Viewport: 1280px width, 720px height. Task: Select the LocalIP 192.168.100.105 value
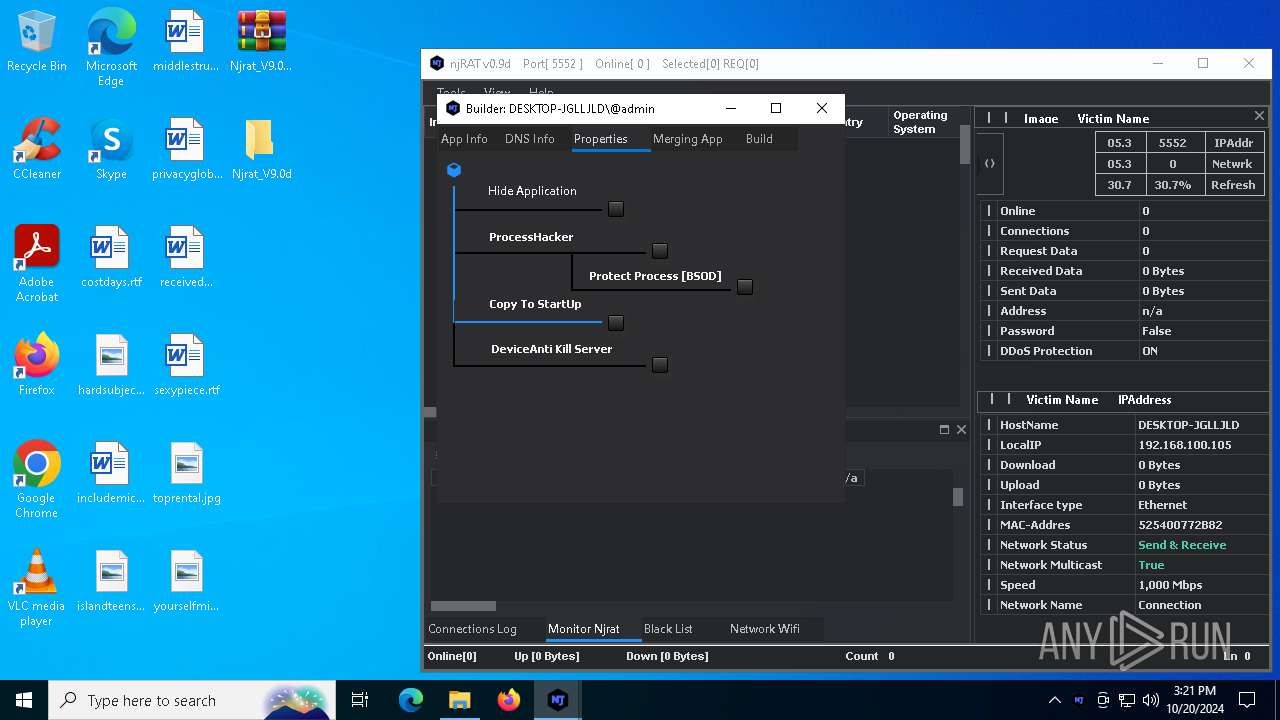[1185, 445]
